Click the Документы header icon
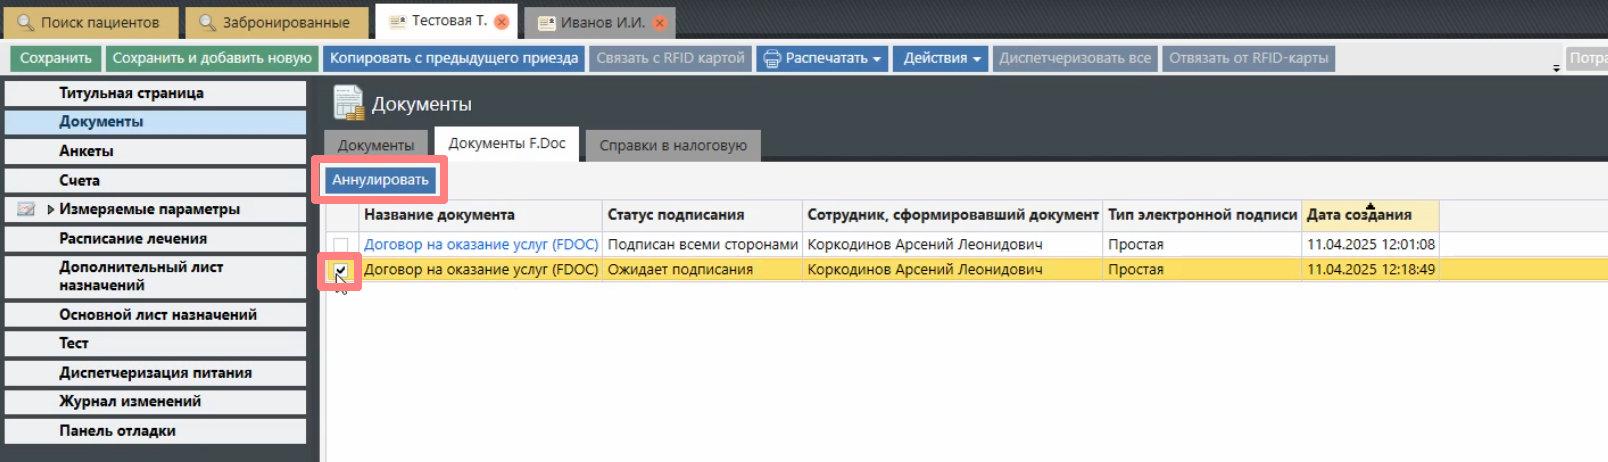The image size is (1608, 462). click(348, 103)
